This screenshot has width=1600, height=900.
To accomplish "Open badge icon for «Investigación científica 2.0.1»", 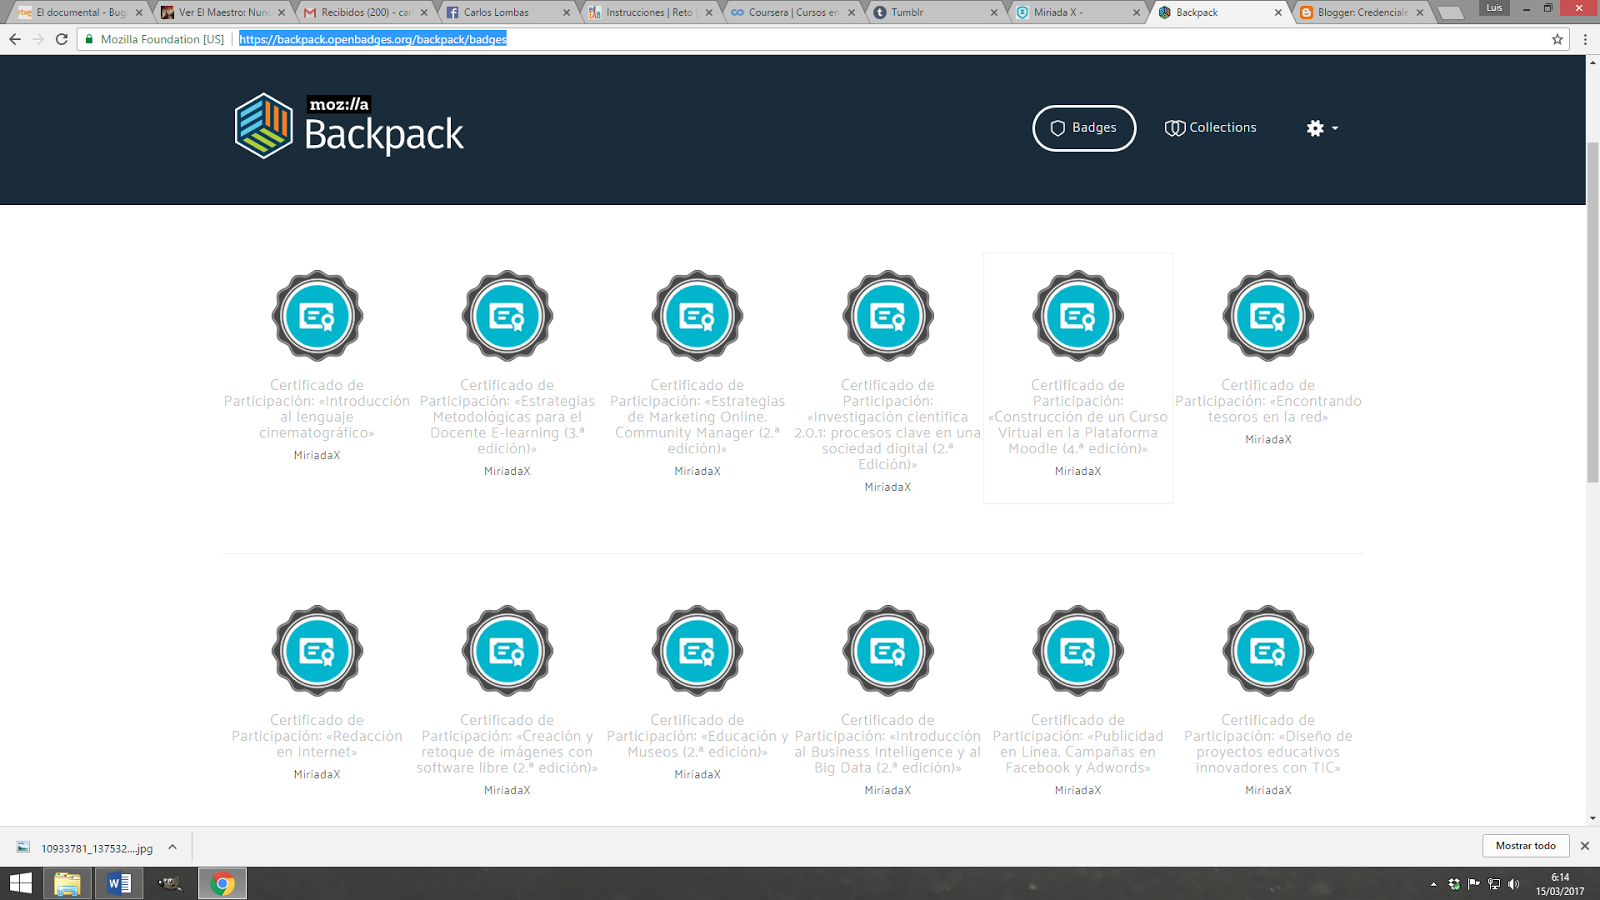I will coord(888,316).
